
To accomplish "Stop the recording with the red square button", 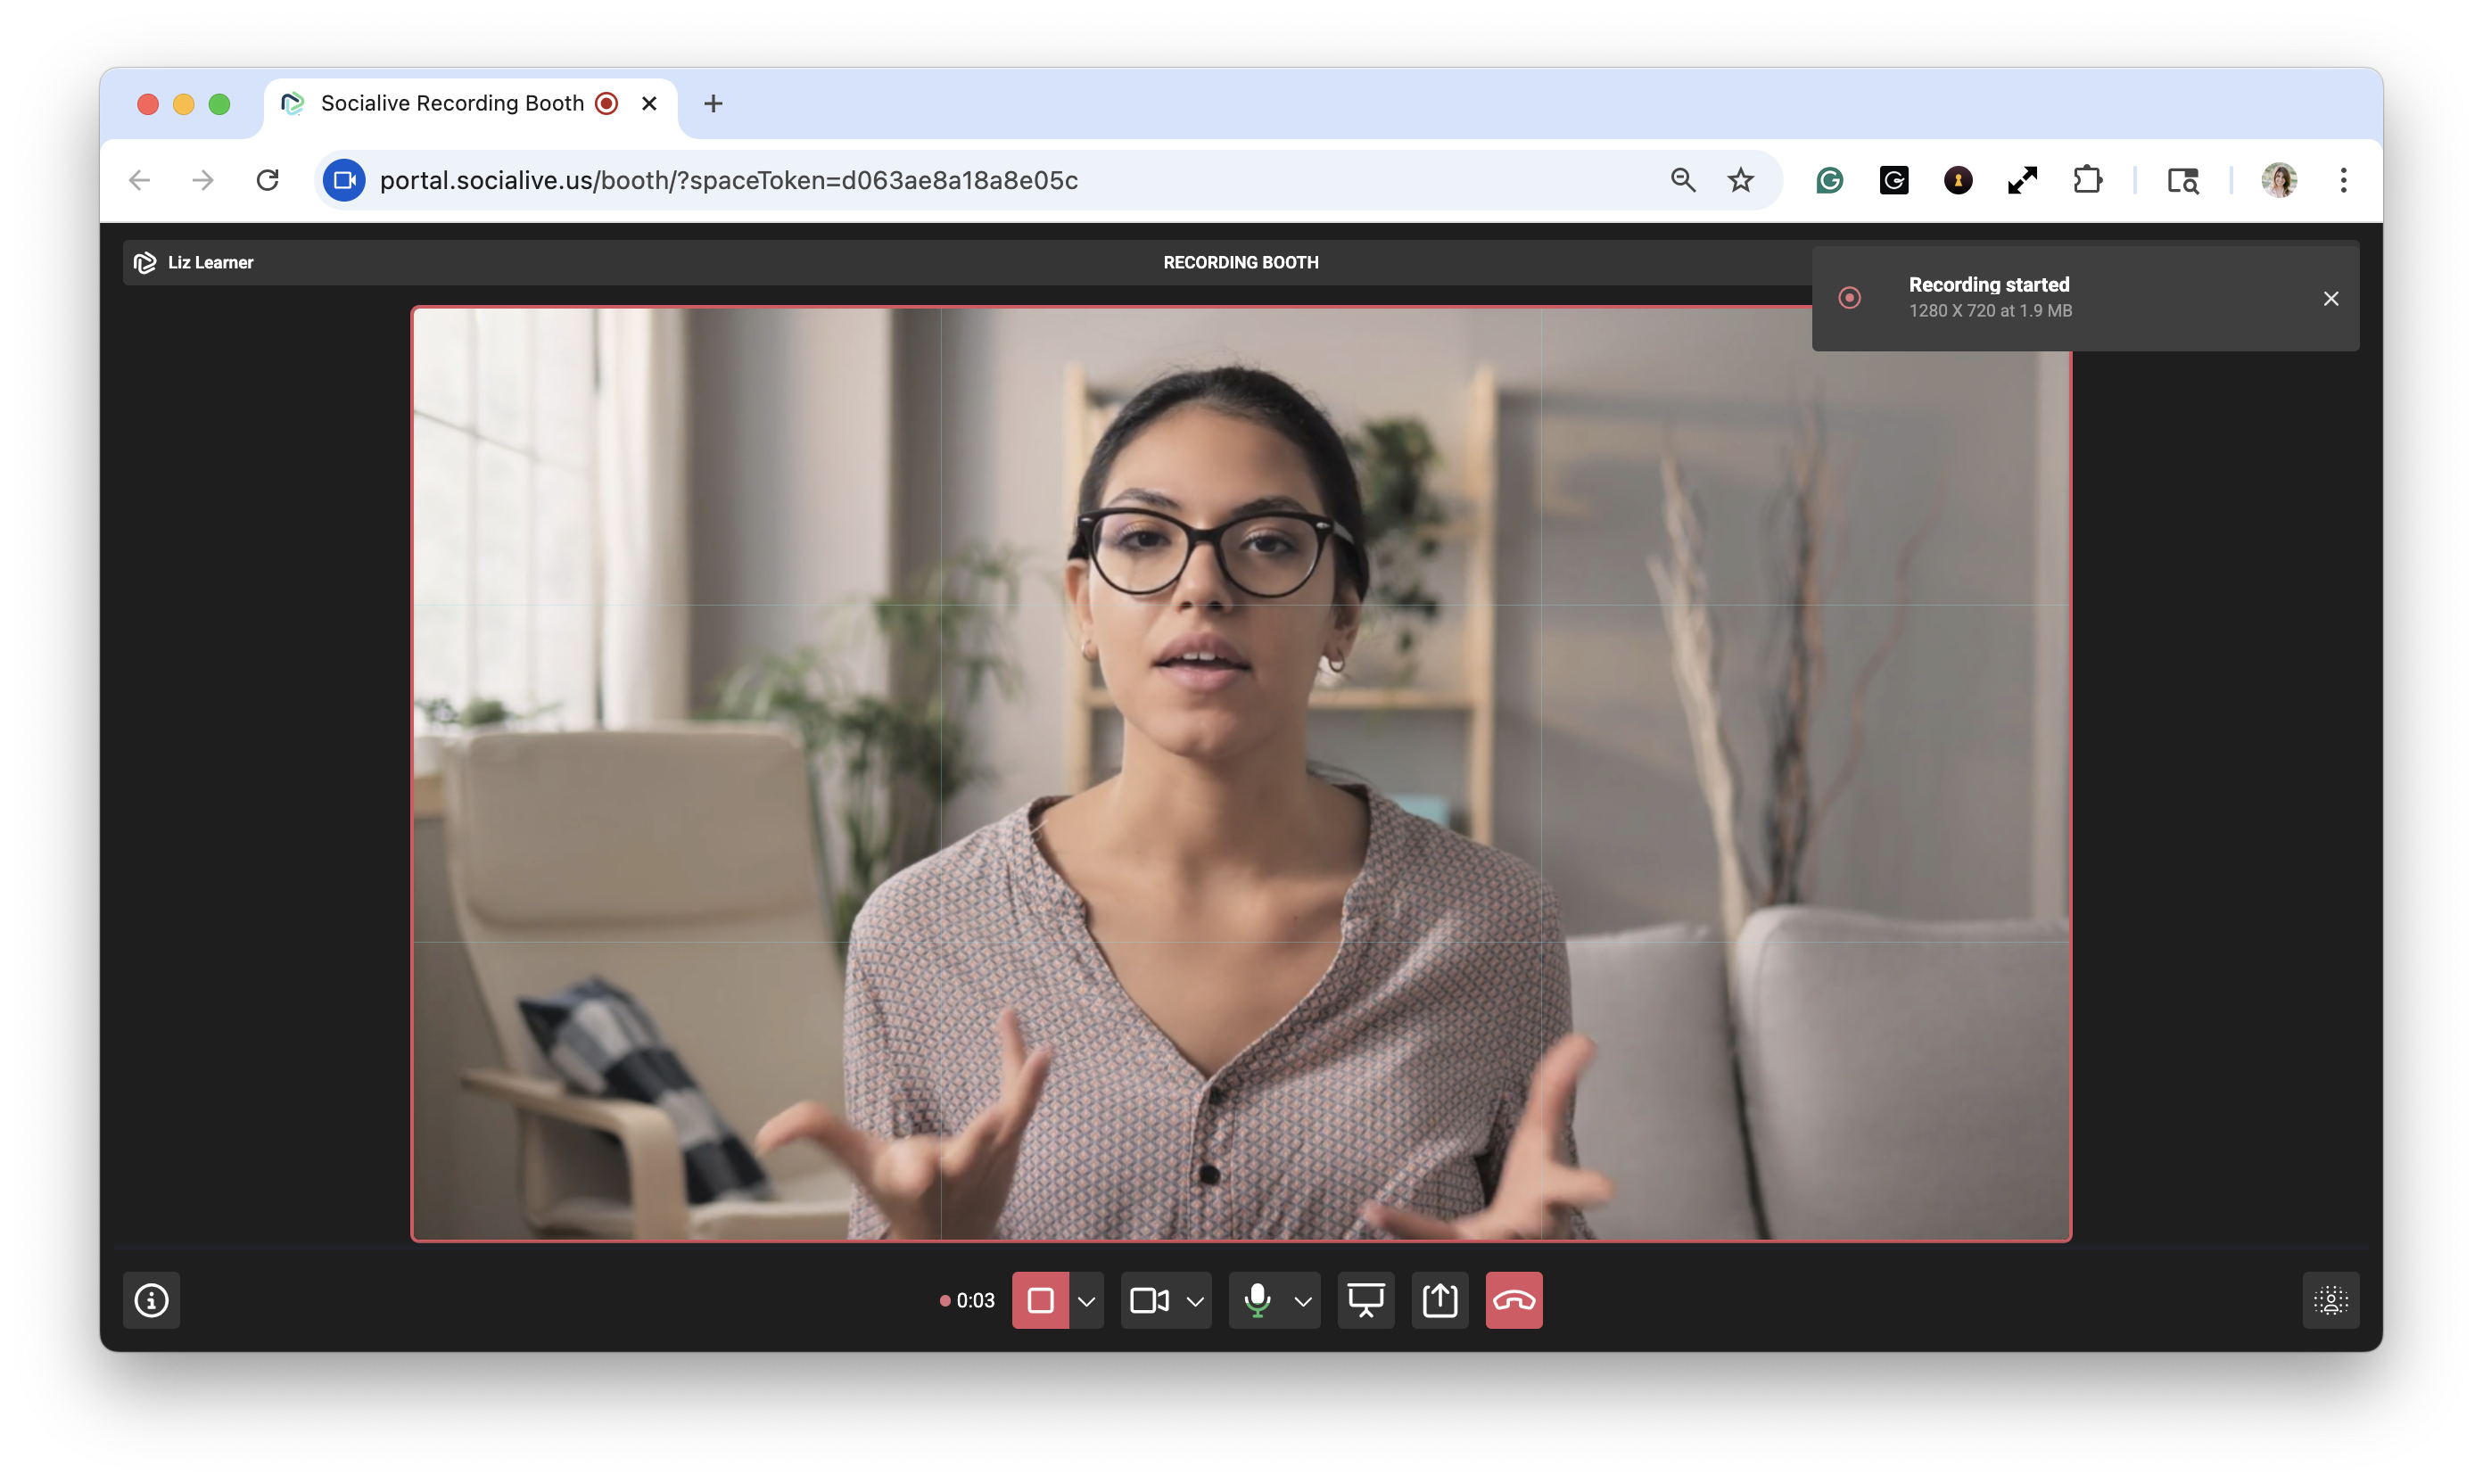I will click(1040, 1300).
